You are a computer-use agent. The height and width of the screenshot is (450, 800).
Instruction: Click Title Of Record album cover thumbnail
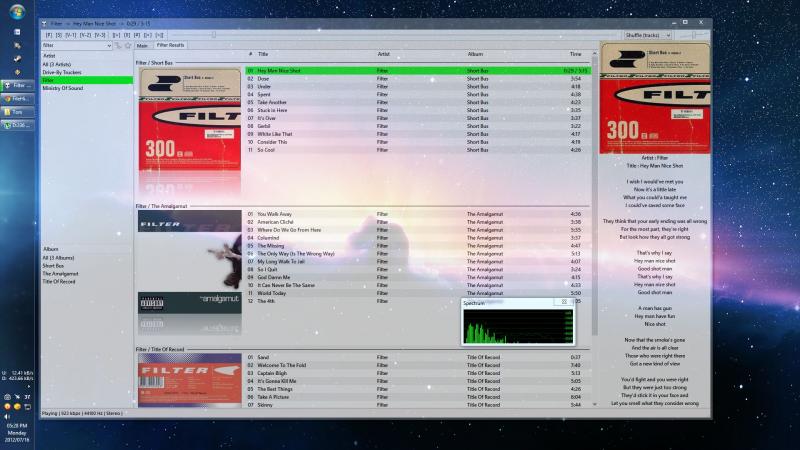tap(190, 380)
